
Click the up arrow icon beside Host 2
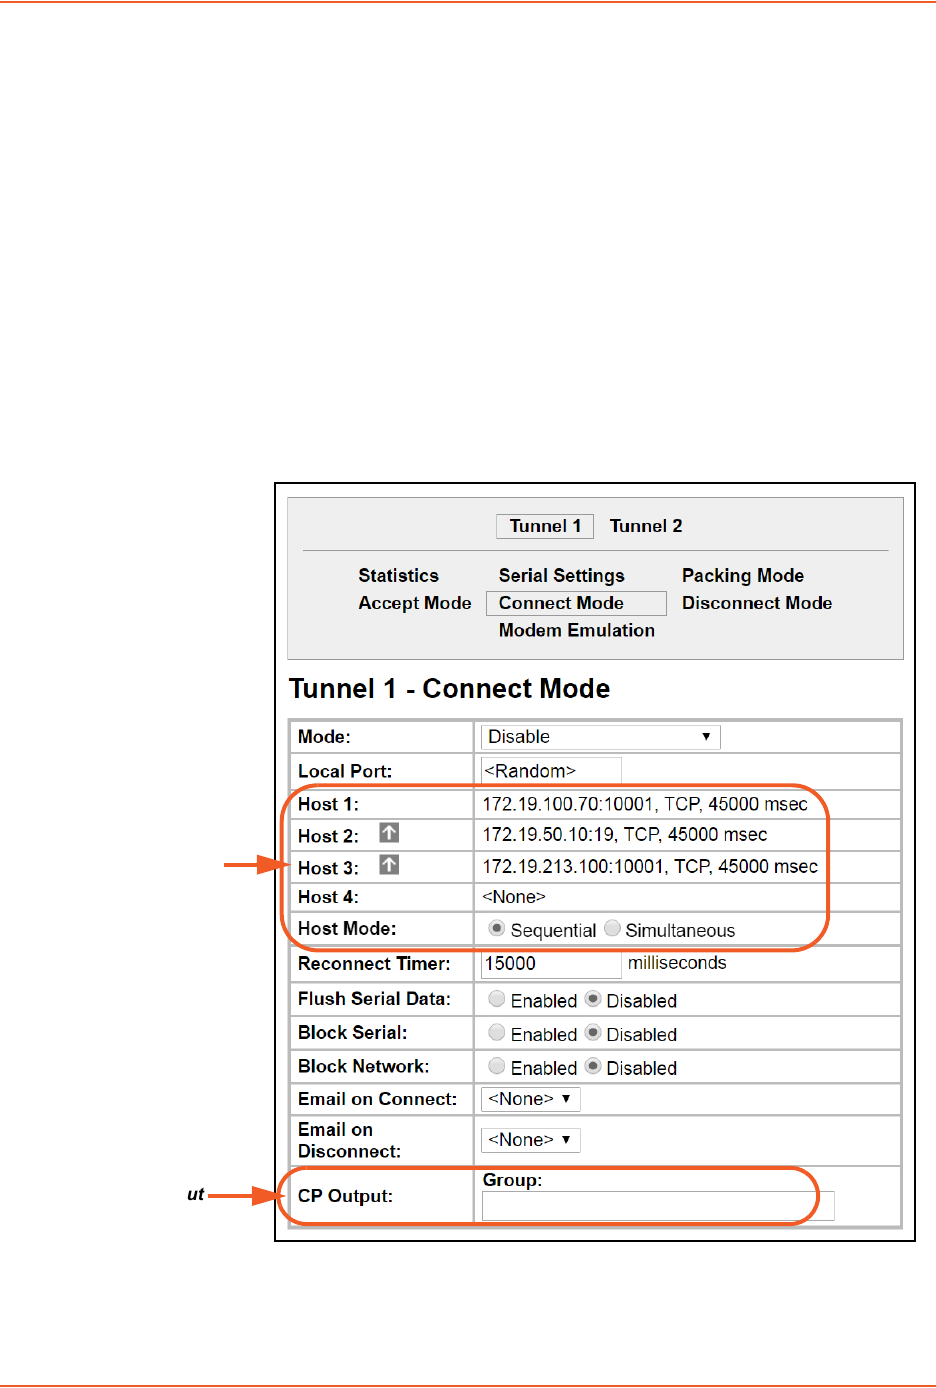pyautogui.click(x=389, y=833)
